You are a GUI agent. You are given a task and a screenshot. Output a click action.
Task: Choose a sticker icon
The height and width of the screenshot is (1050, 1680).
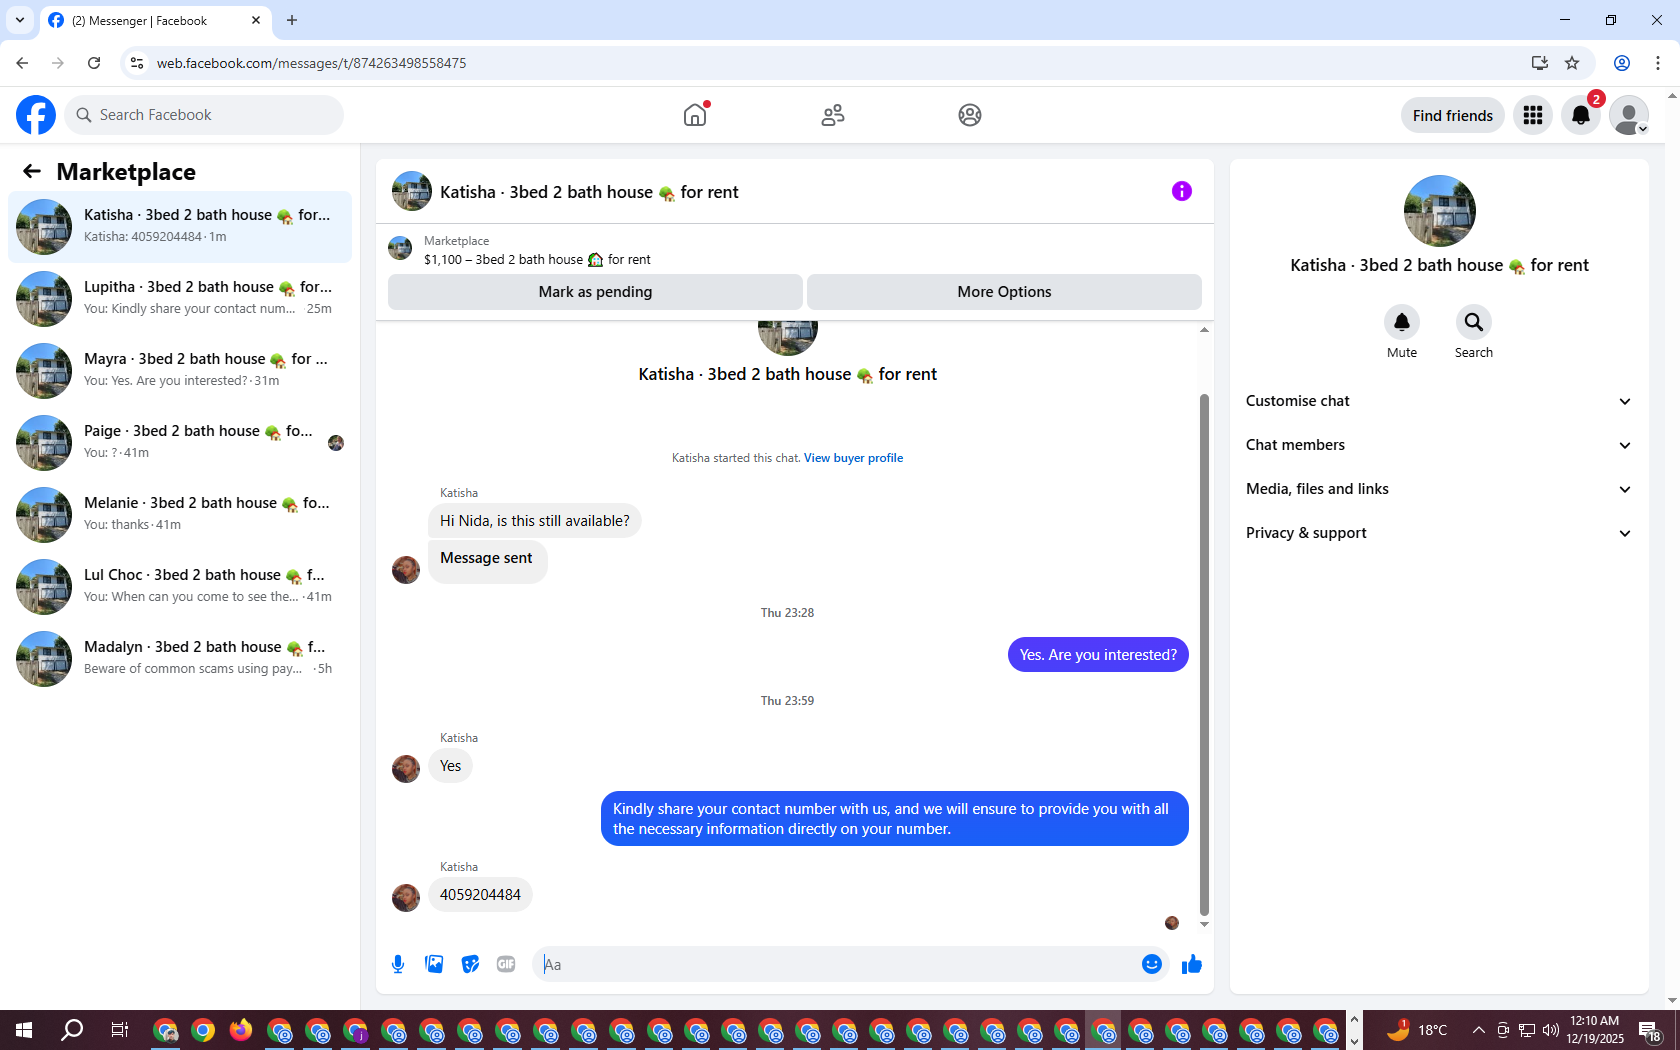pos(470,964)
